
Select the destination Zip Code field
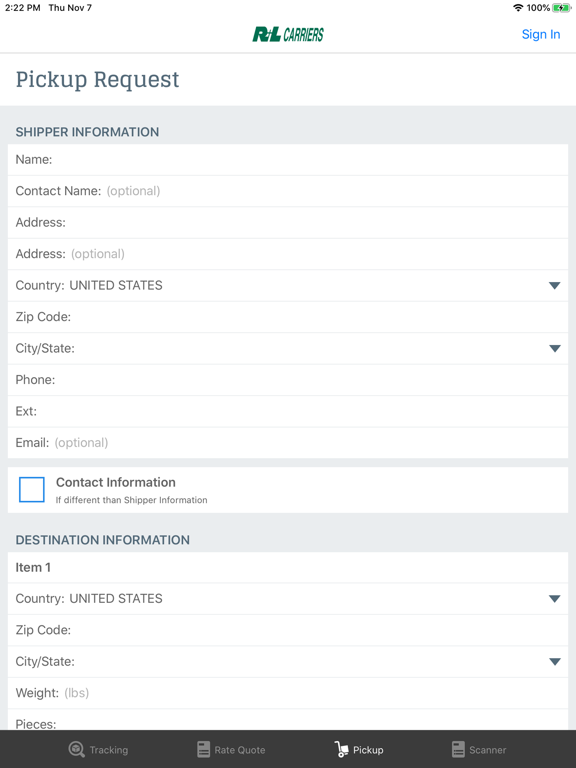point(288,630)
